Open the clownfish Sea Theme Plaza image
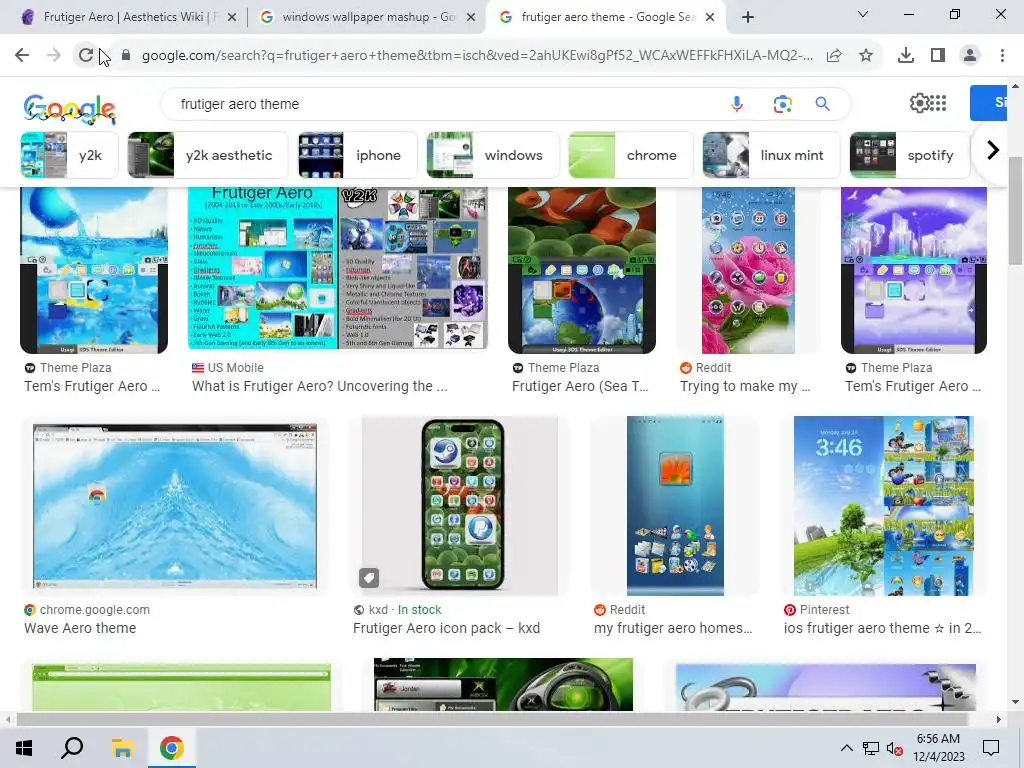Screen dimensions: 1024x768 pyautogui.click(x=582, y=270)
